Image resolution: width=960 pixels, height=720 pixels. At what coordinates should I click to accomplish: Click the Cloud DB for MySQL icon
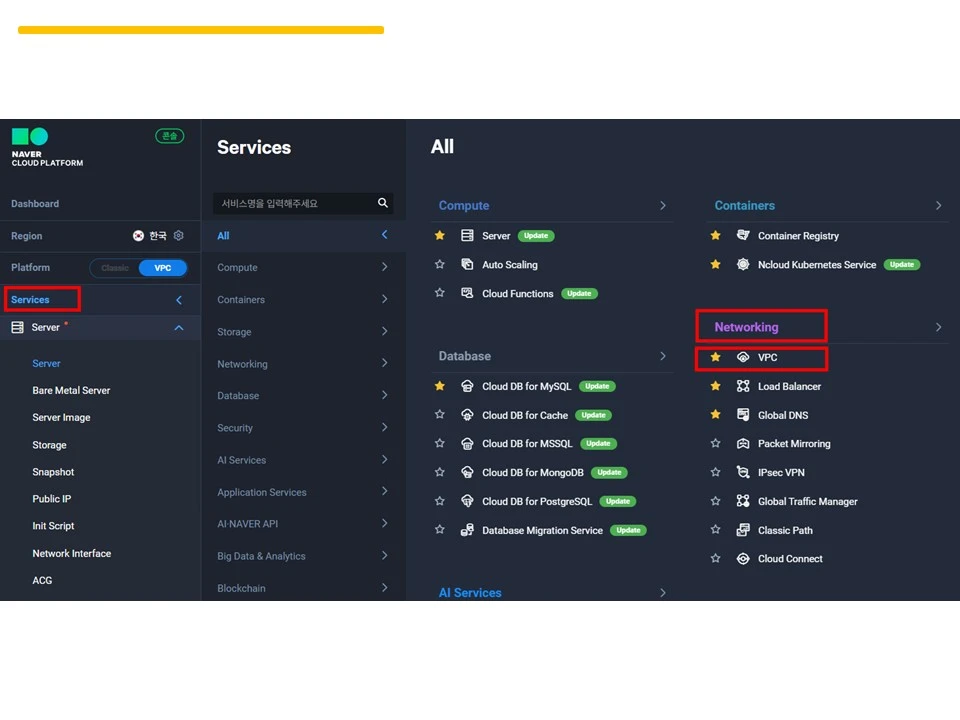pos(467,386)
